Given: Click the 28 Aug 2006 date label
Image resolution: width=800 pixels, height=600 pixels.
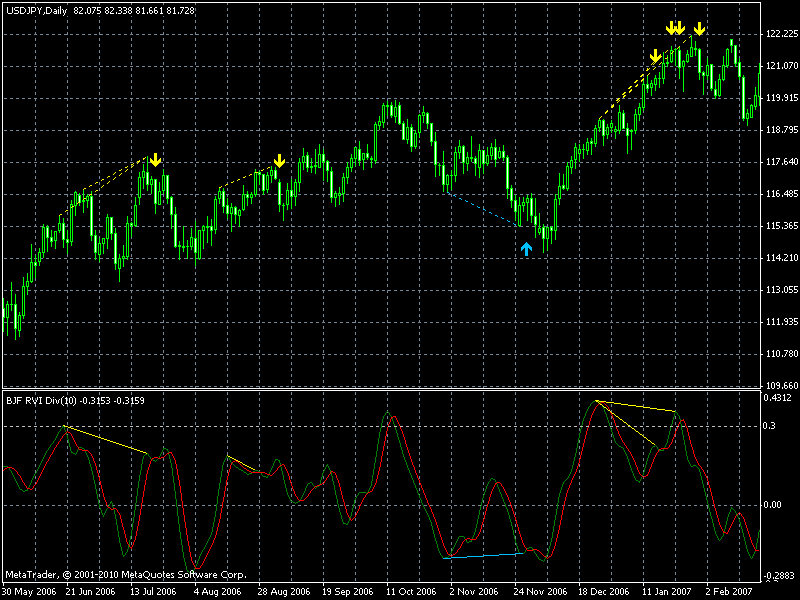Looking at the screenshot, I should point(284,592).
